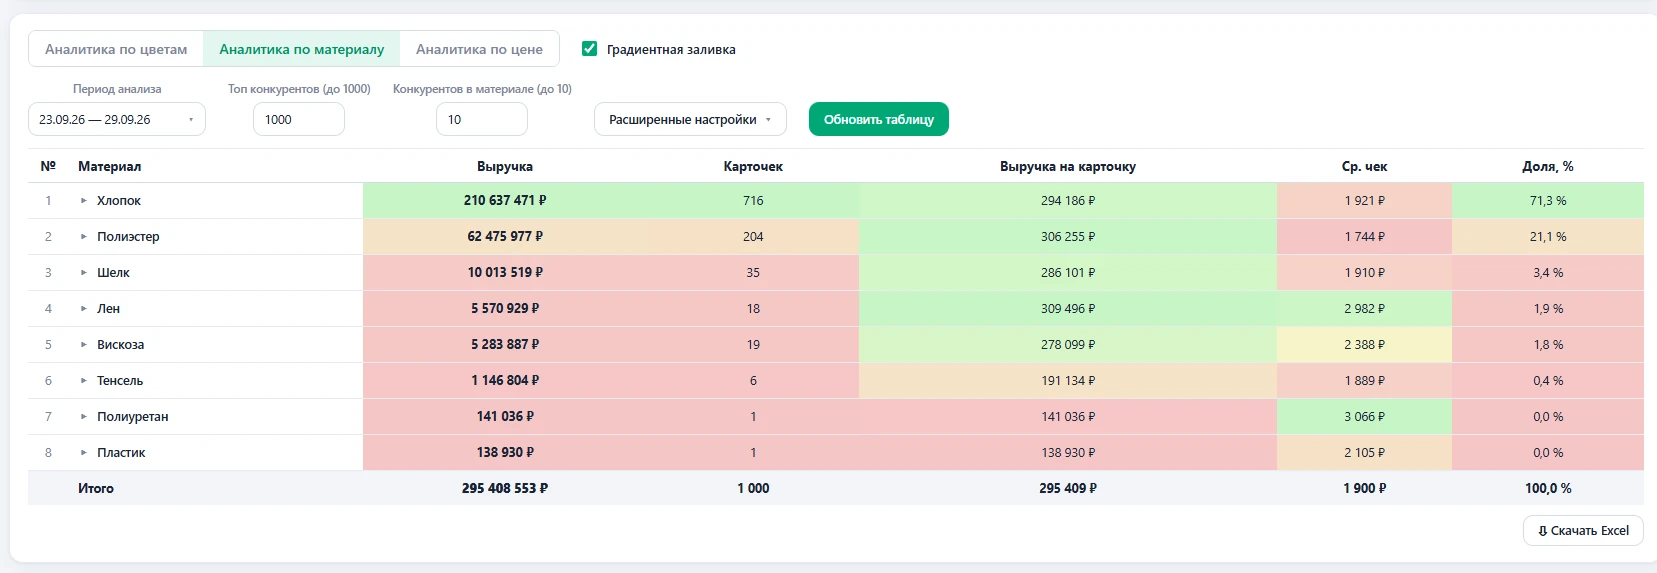Screen dimensions: 1657x573
Task: Expand the Шелк row
Action: tap(84, 273)
